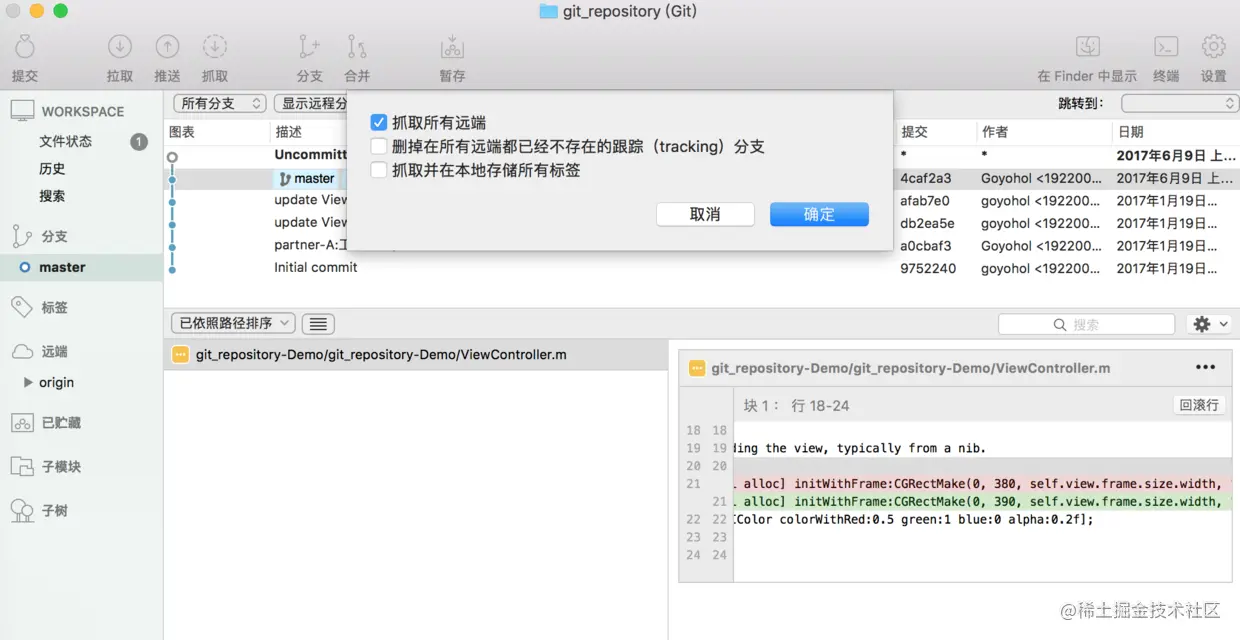Click the 推送 (Push) toolbar icon
This screenshot has width=1240, height=640.
click(x=167, y=47)
